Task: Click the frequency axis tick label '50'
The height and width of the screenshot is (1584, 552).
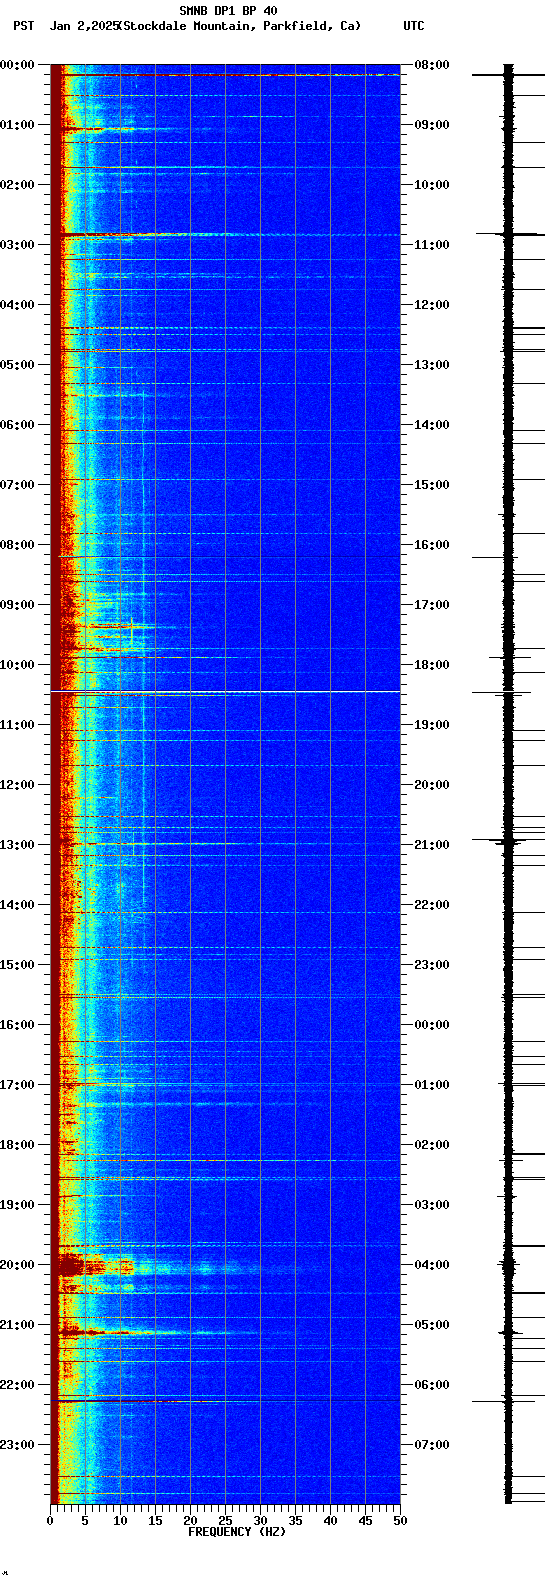Action: point(400,1521)
